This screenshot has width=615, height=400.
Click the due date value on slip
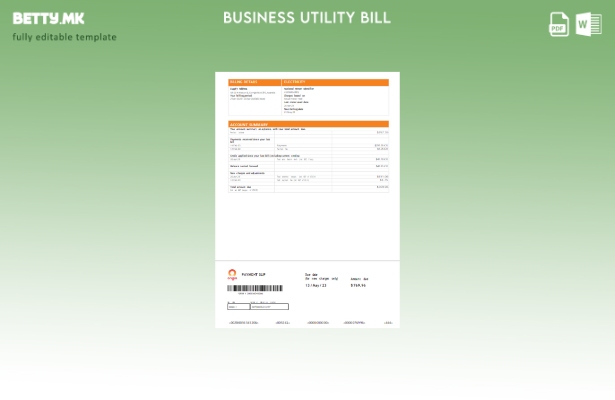(x=316, y=285)
